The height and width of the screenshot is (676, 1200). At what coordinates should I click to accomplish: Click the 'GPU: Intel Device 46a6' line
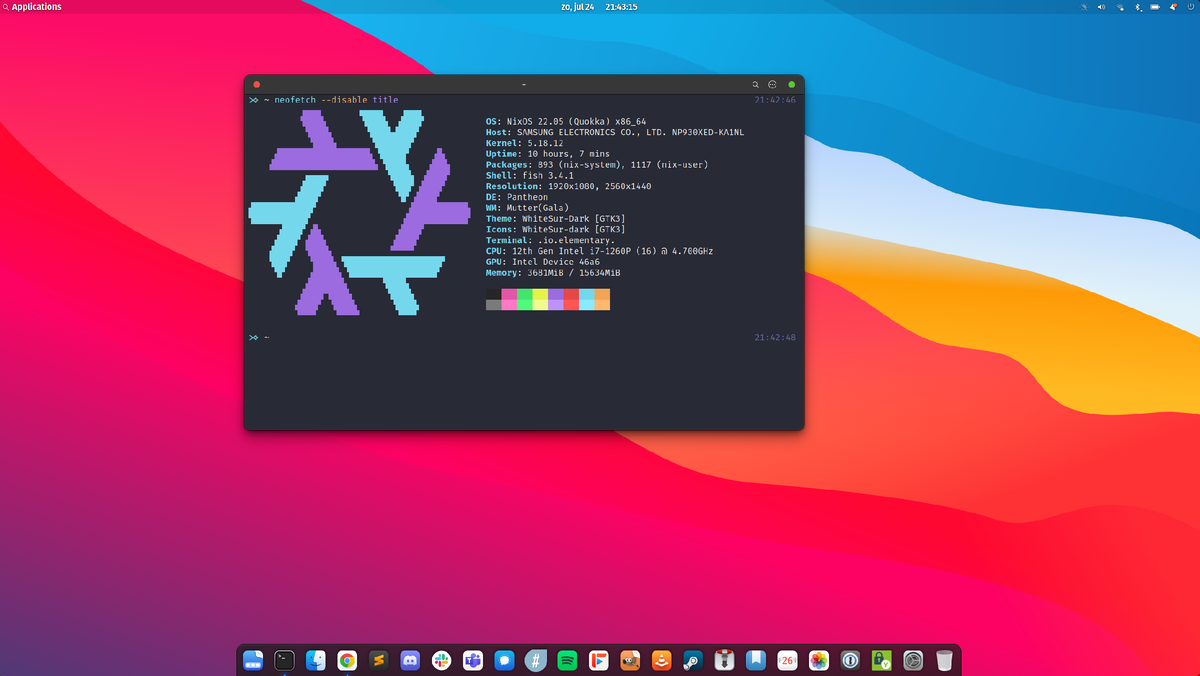(x=543, y=262)
